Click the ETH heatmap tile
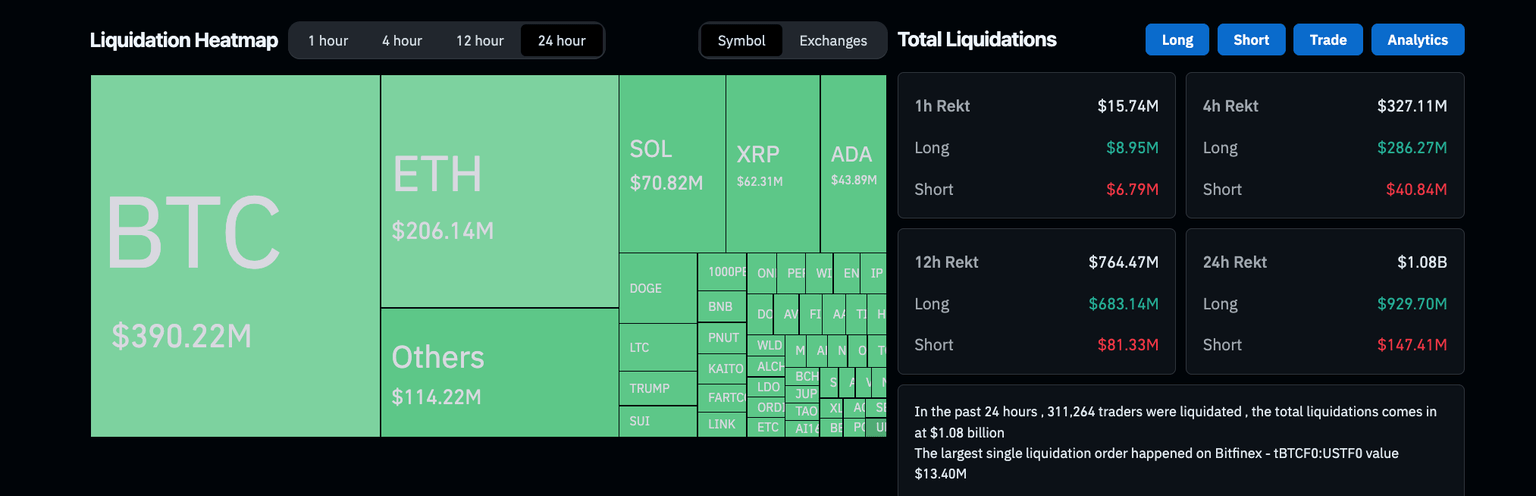1536x496 pixels. pyautogui.click(x=499, y=191)
